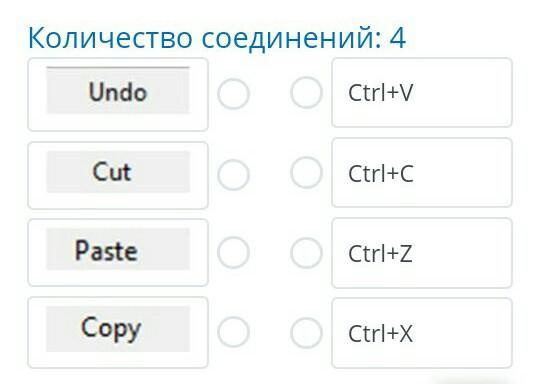The width and height of the screenshot is (540, 384).
Task: Select the connector circle next to Paste
Action: tap(233, 252)
